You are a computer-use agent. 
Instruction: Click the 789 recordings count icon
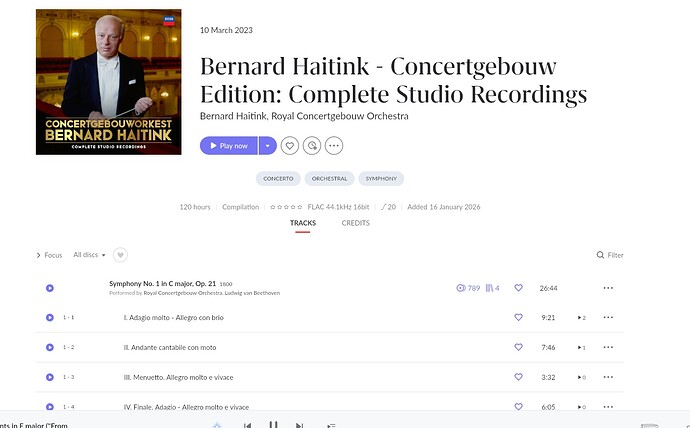pyautogui.click(x=468, y=288)
